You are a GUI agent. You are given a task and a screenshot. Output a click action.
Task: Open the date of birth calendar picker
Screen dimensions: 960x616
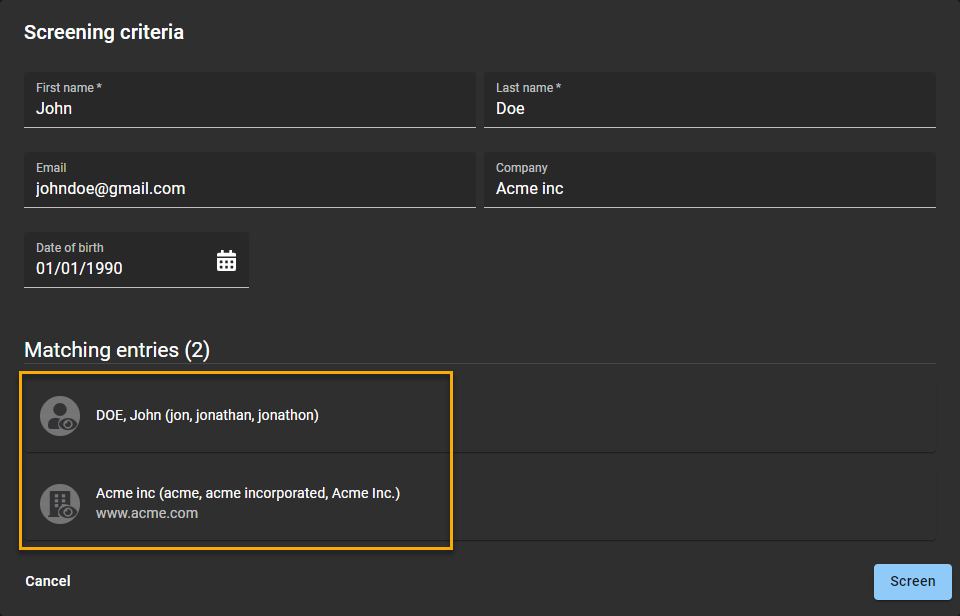point(227,261)
